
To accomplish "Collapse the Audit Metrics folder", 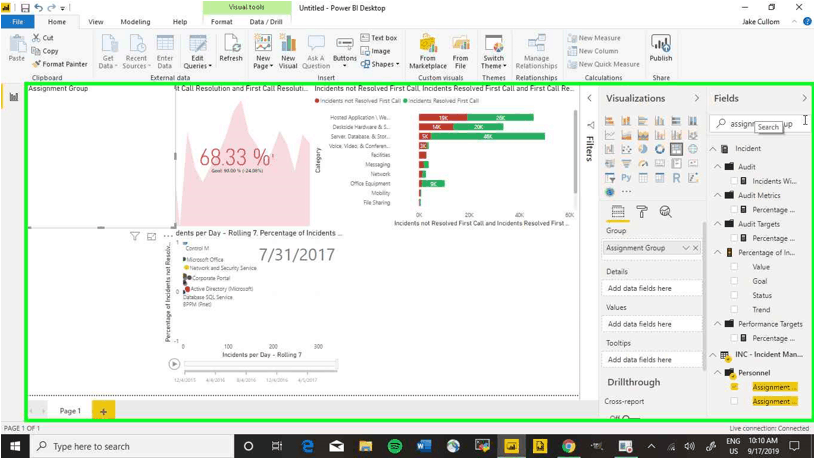I will [718, 195].
